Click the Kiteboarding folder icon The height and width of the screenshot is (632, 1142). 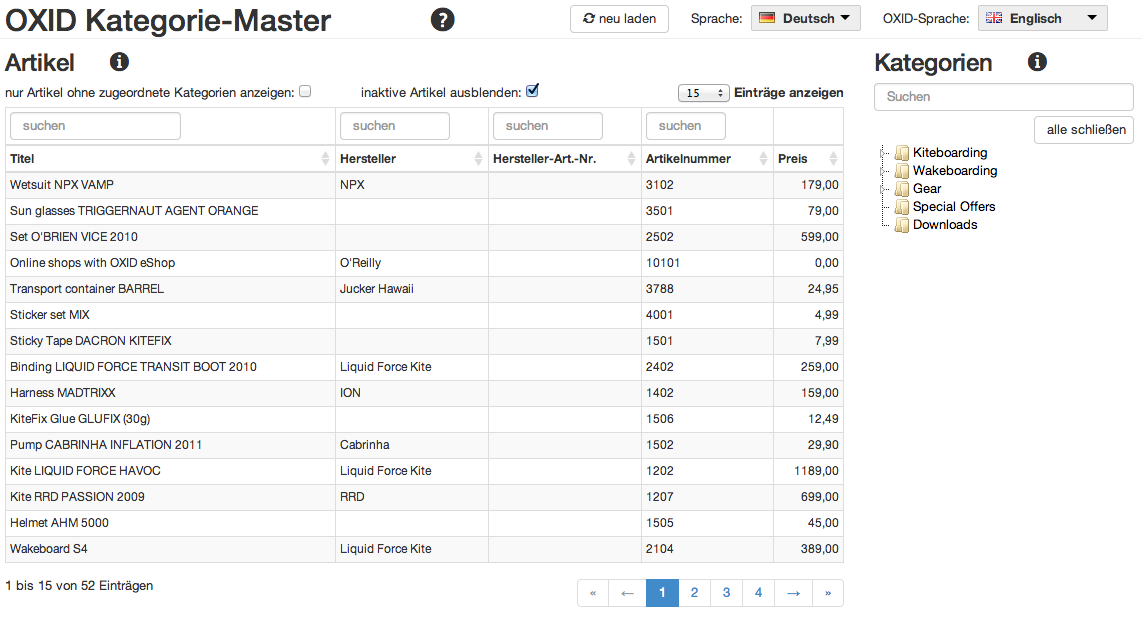coord(902,153)
